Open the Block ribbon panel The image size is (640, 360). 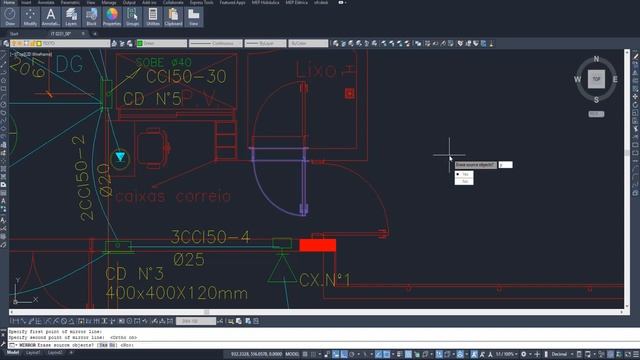[91, 17]
